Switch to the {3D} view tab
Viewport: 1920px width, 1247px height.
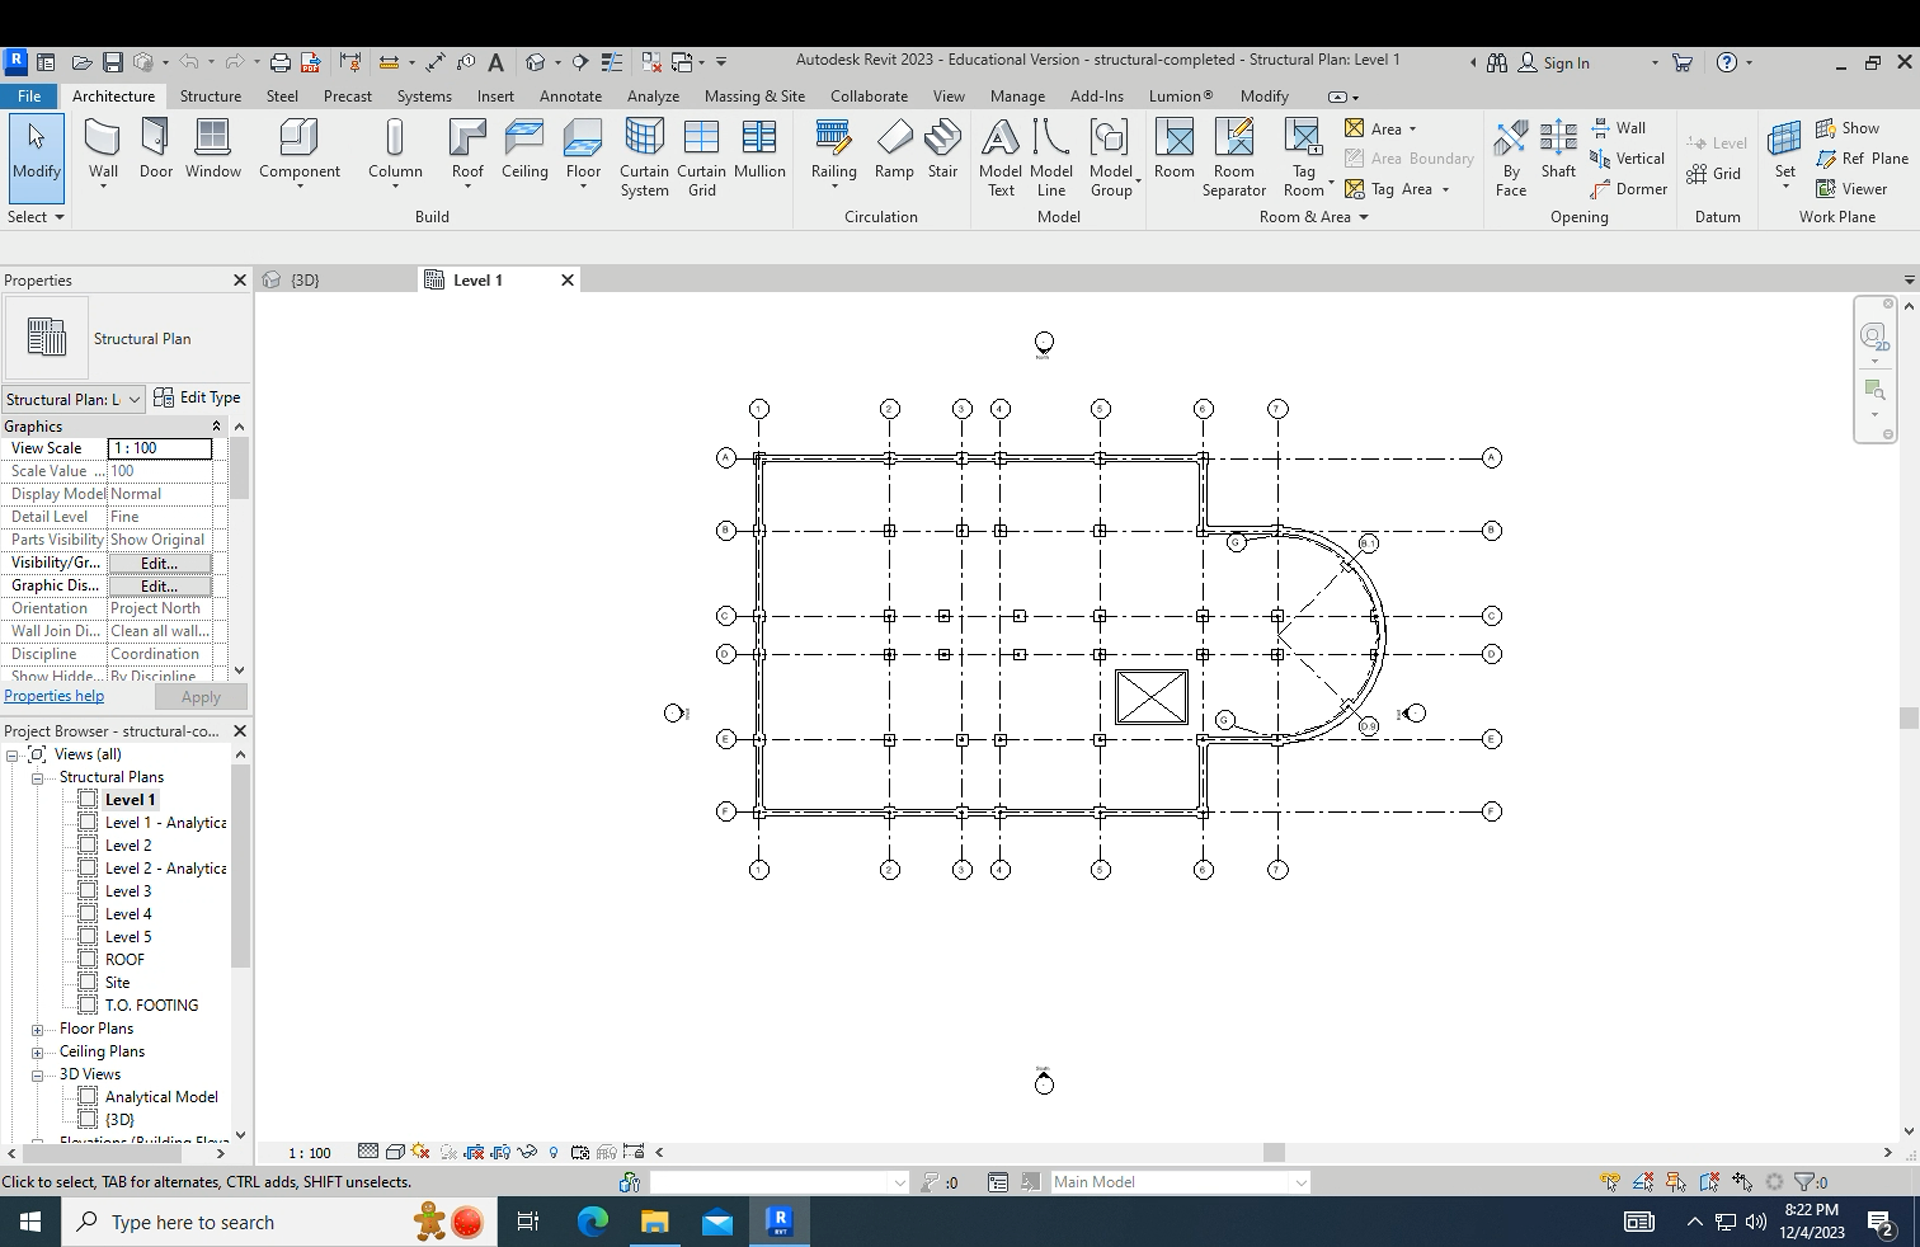click(x=304, y=280)
